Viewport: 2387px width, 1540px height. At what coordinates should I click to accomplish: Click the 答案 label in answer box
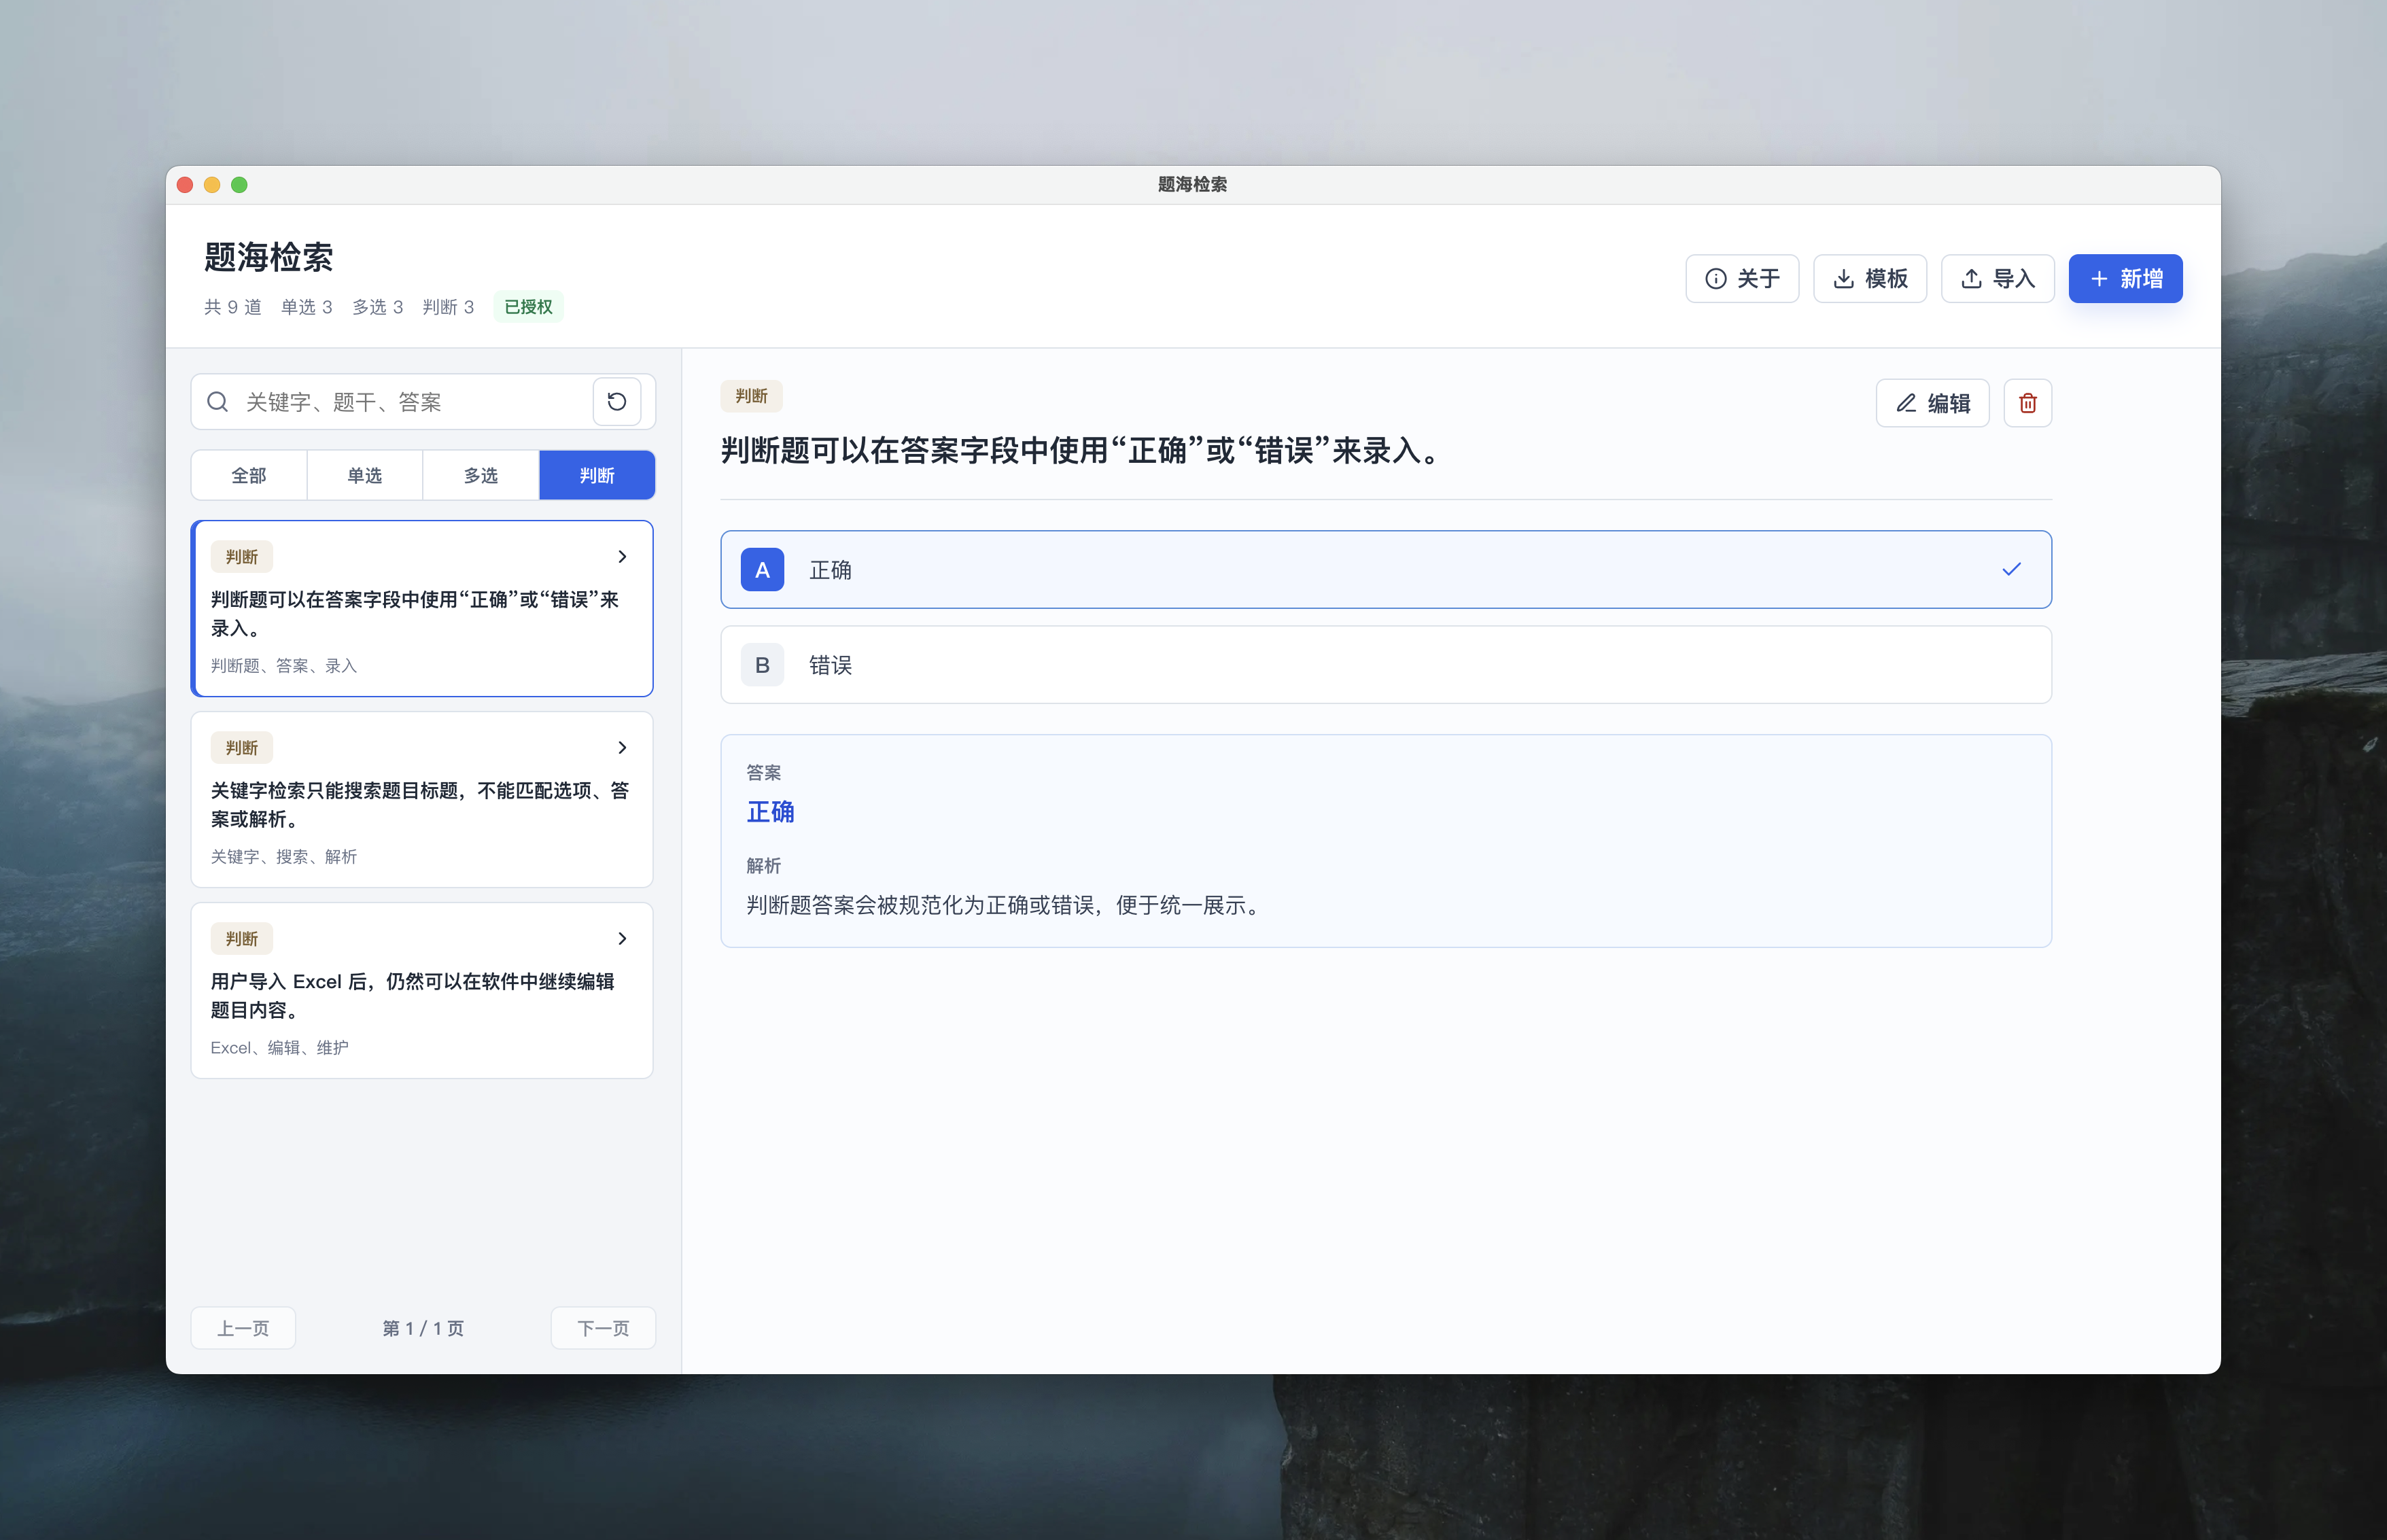tap(763, 773)
